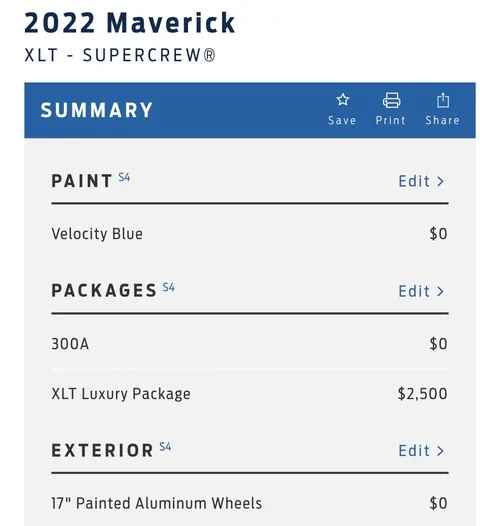Click the 300A package row
Screen dimensions: 480x526
tap(250, 344)
